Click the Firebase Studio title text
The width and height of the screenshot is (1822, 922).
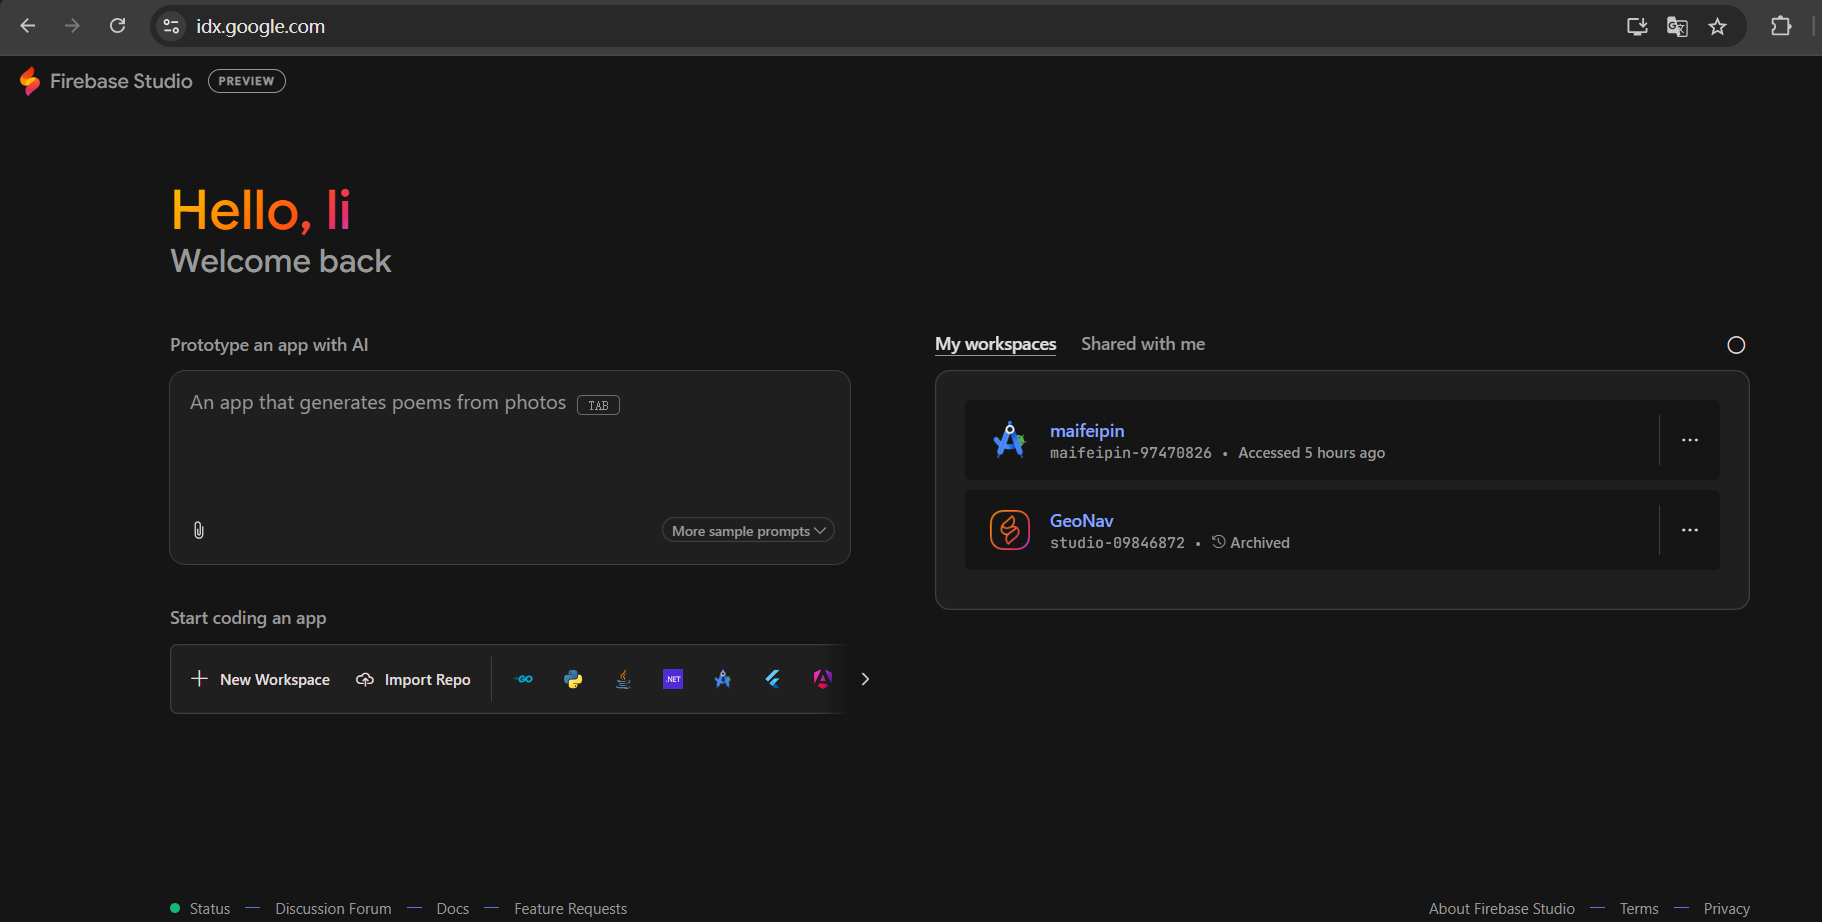pyautogui.click(x=121, y=81)
